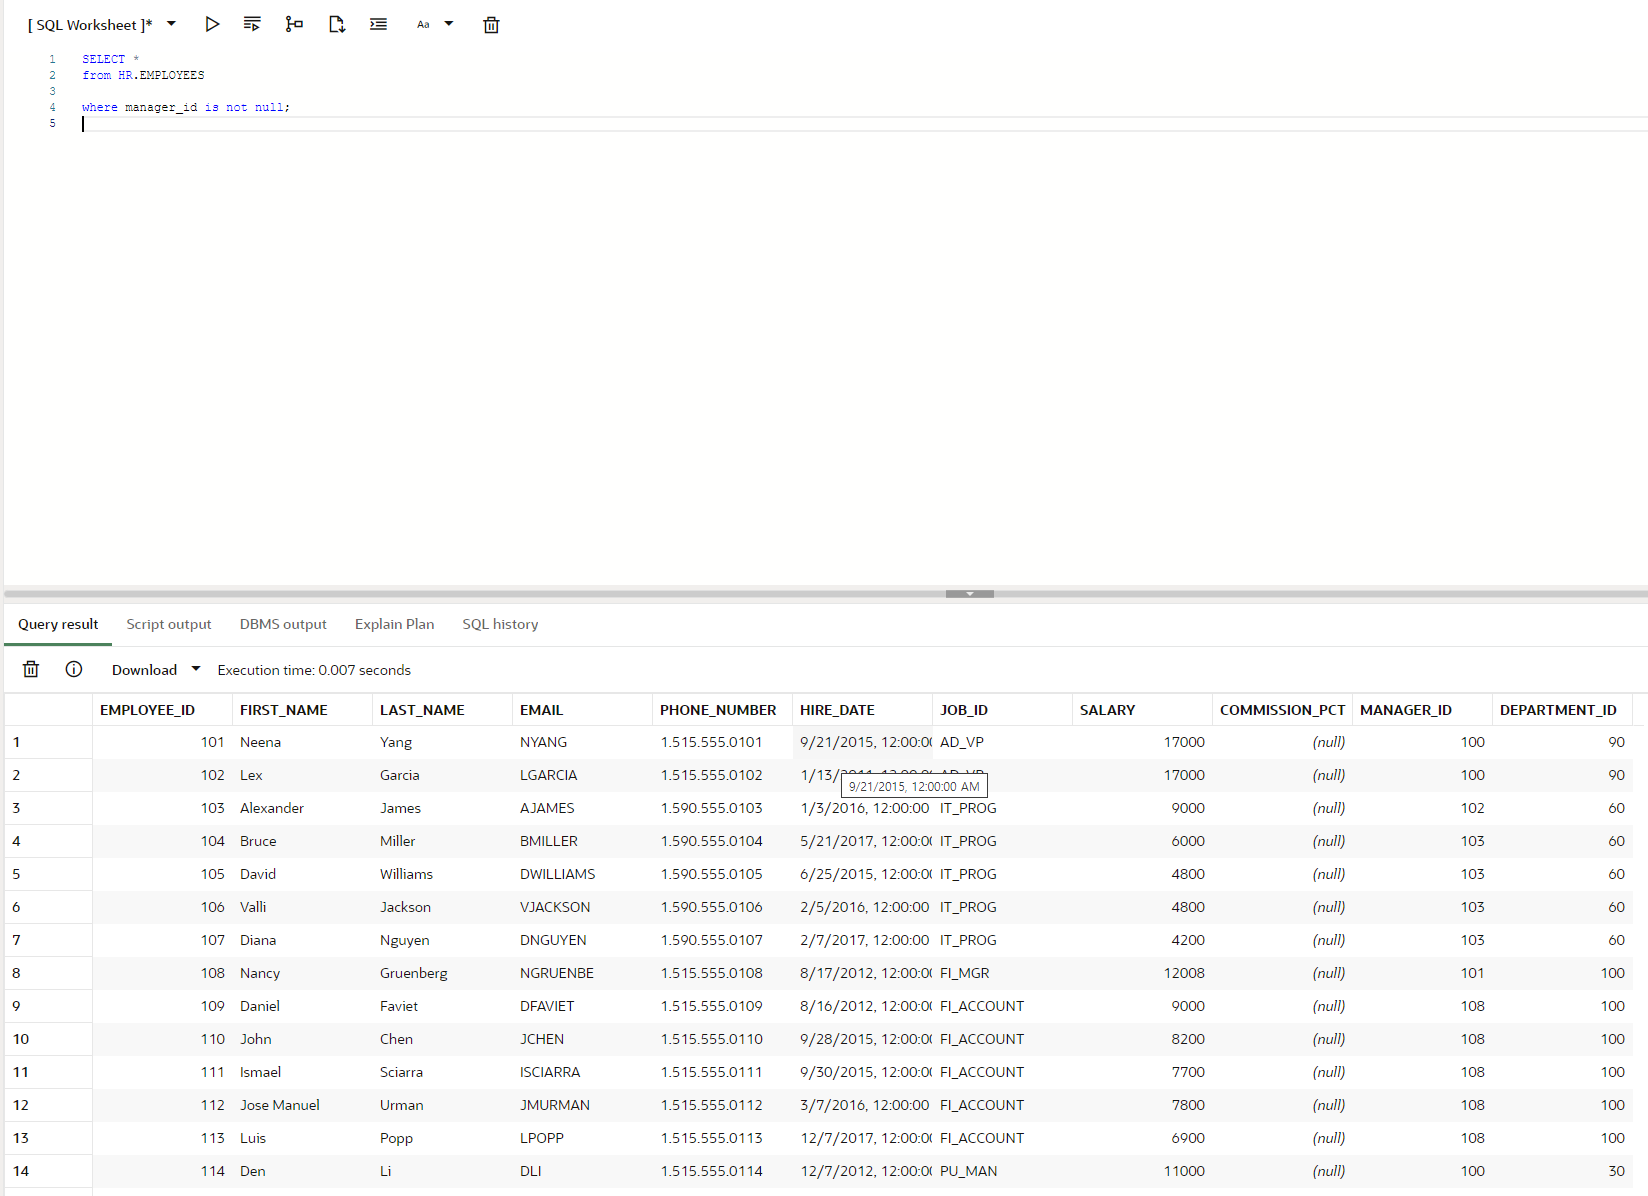
Task: Run the SQL statement with the play icon
Action: 212,24
